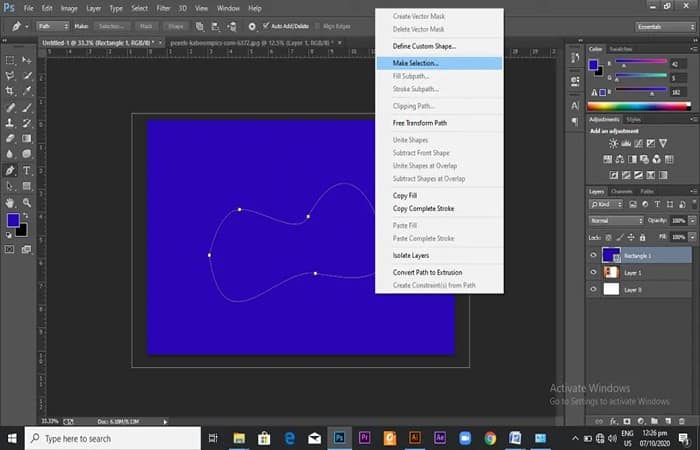This screenshot has height=450, width=700.
Task: Select the Zoom tool
Action: pyautogui.click(x=27, y=203)
